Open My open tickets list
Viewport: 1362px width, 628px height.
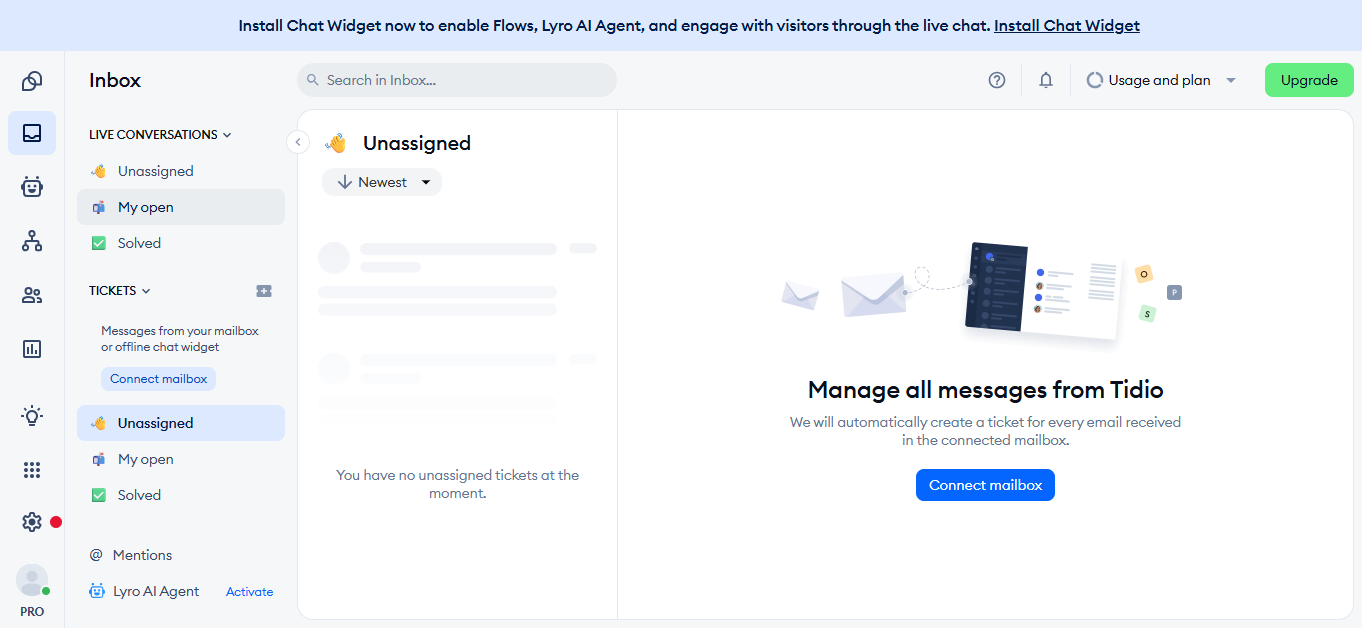[x=144, y=459]
